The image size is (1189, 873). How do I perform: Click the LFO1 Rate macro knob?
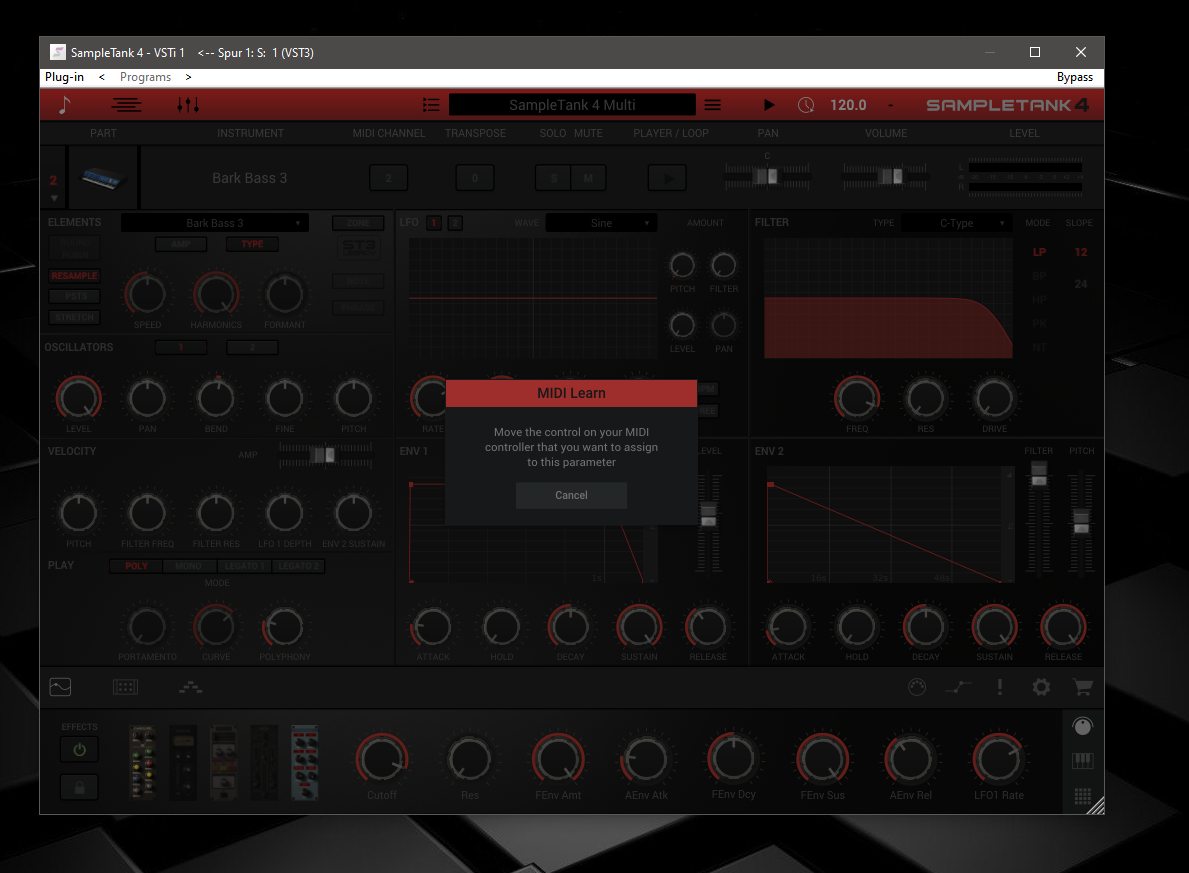point(998,758)
